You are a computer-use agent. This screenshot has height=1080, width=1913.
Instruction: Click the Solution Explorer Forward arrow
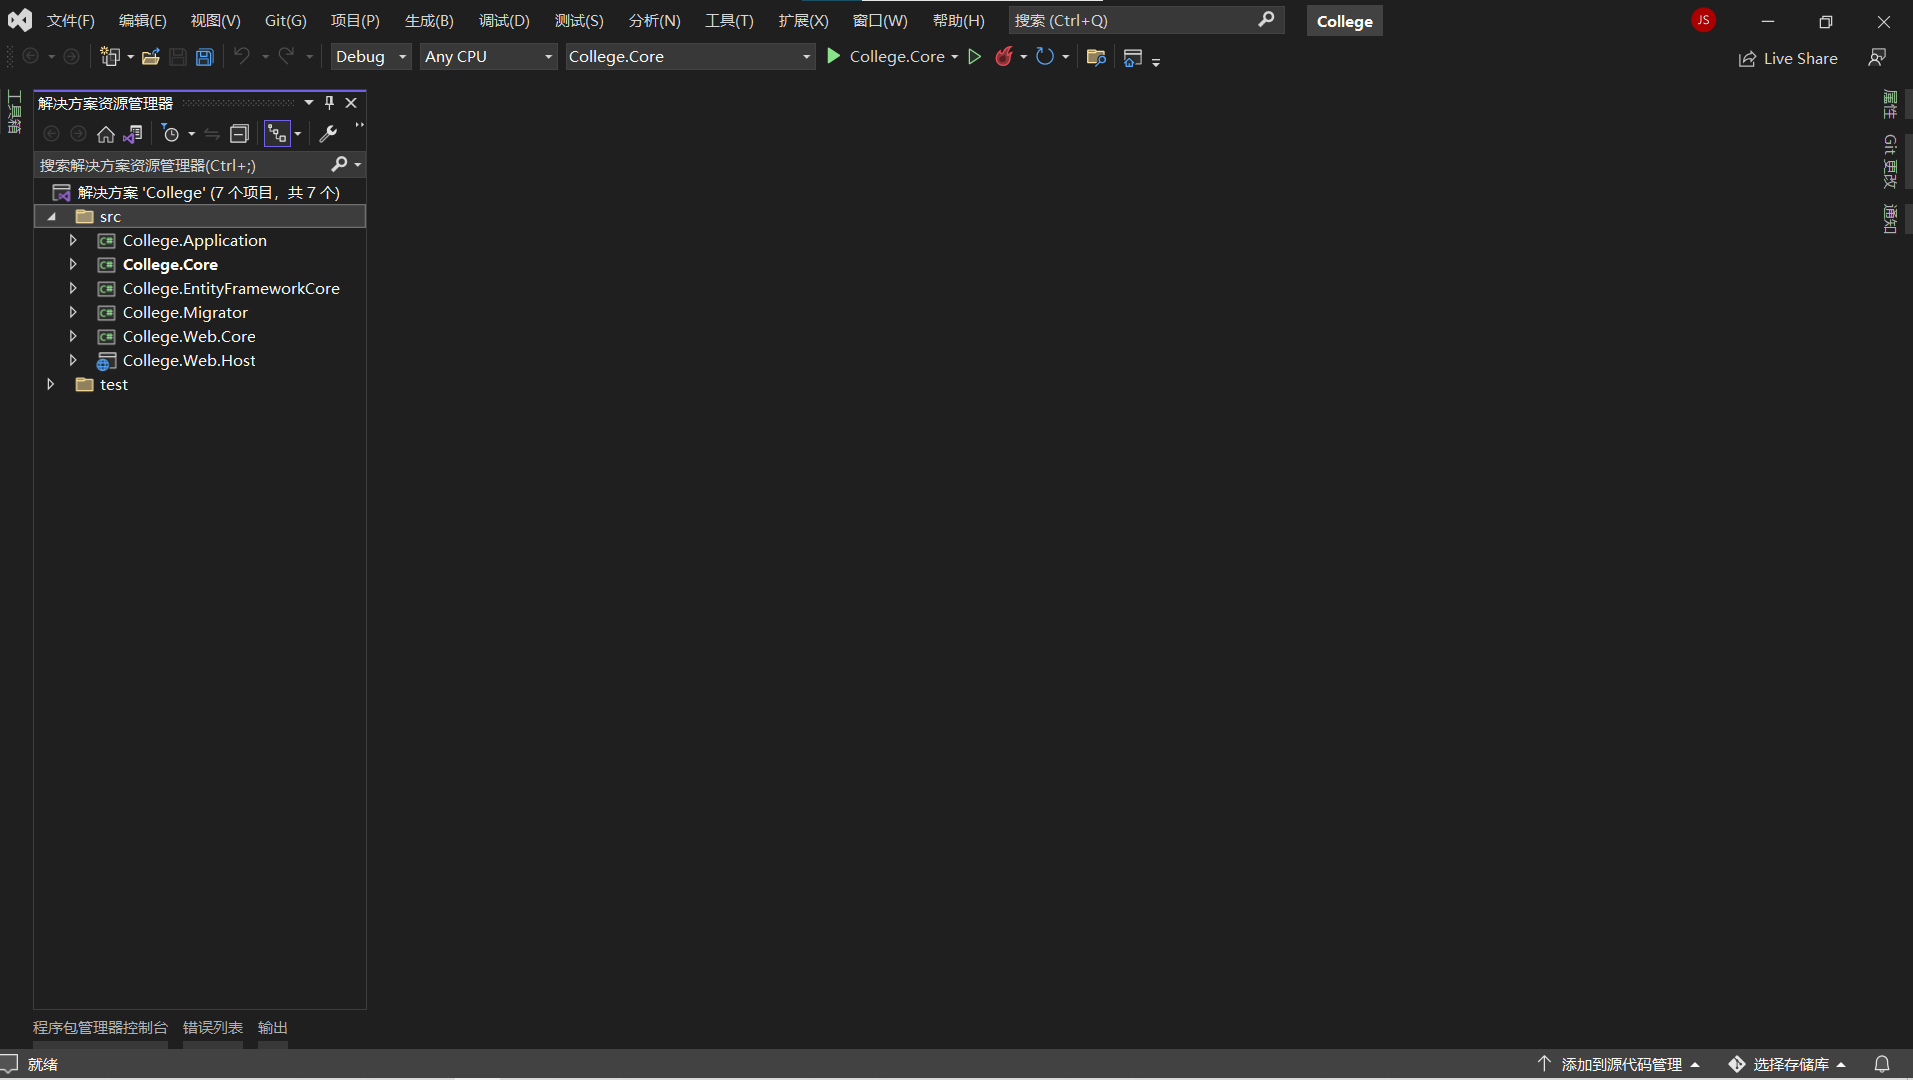[78, 134]
